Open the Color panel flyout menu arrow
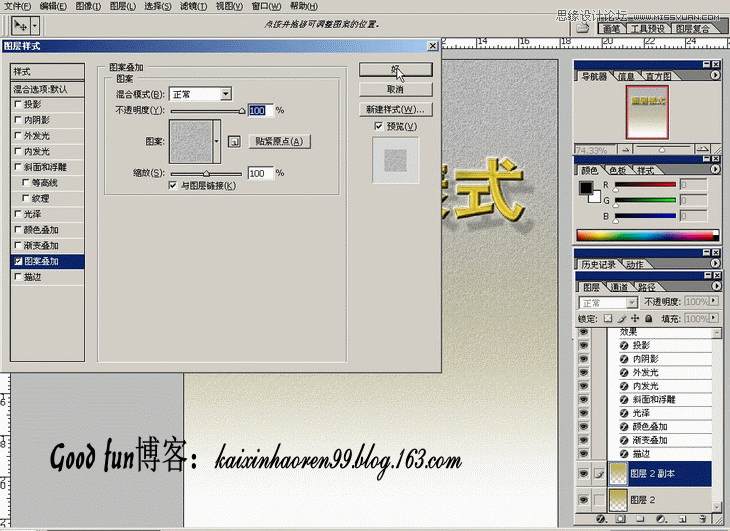Screen dimensions: 730x531 [x=715, y=169]
